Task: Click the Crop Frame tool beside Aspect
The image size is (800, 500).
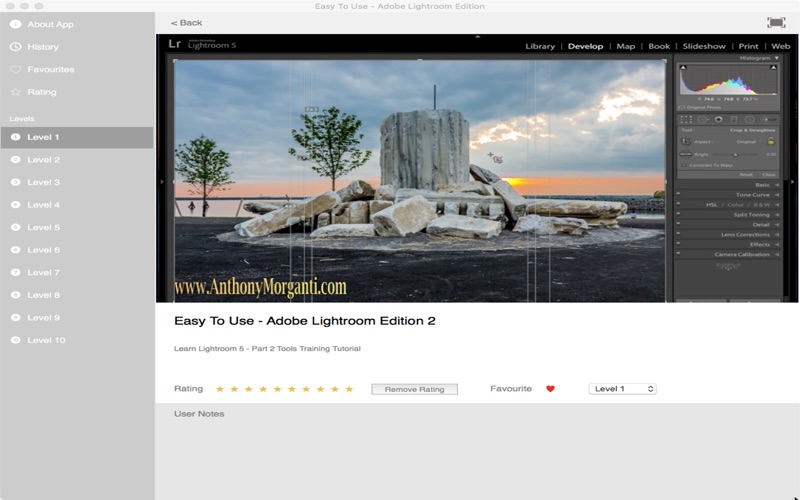Action: tap(686, 141)
